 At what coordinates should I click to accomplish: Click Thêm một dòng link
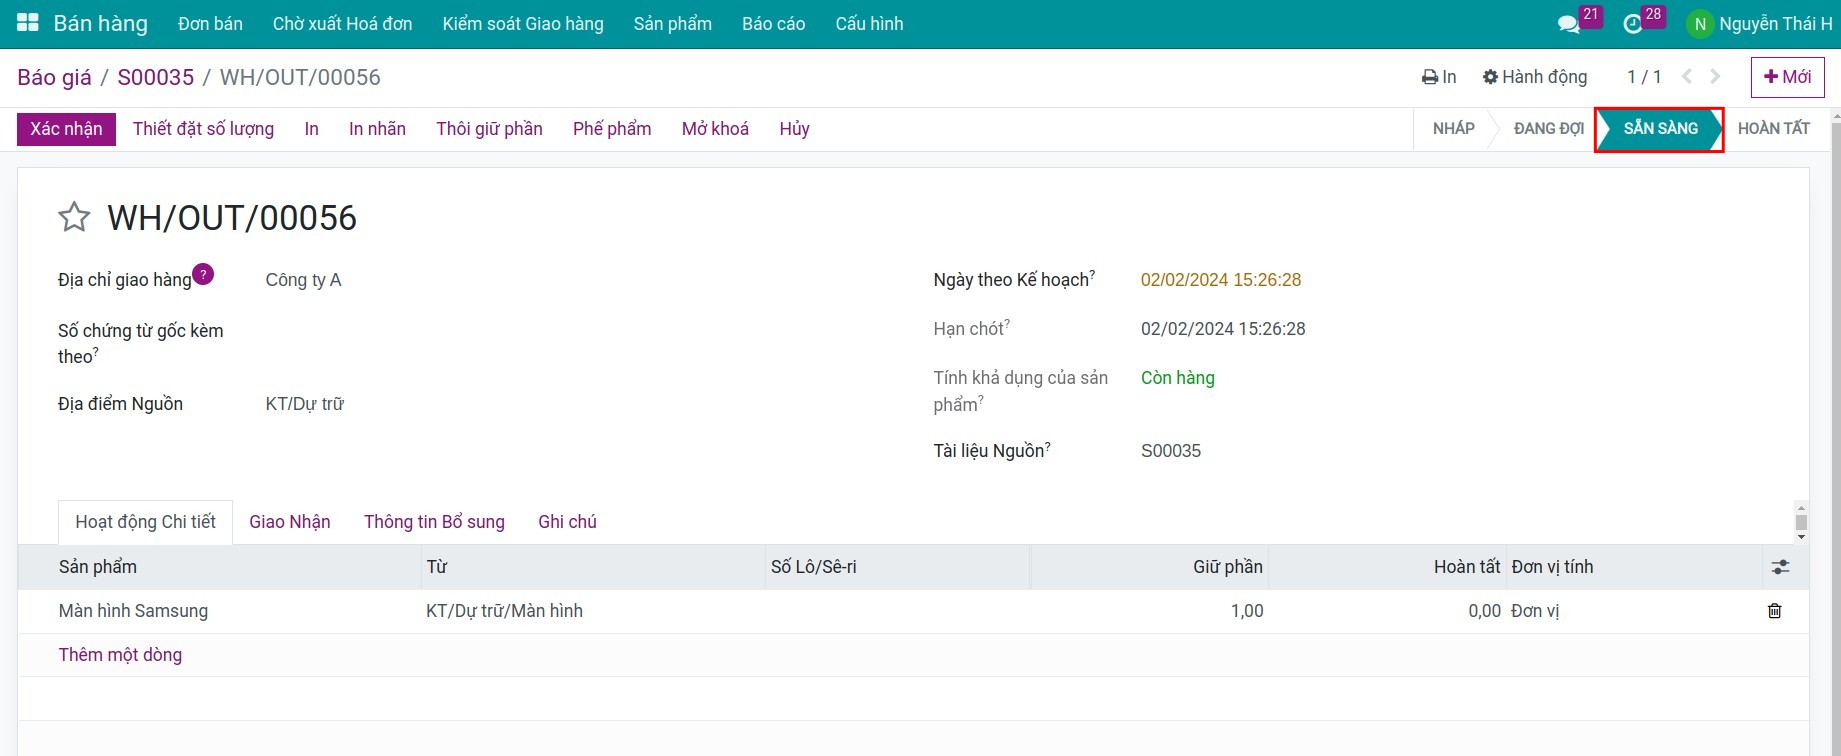(x=120, y=655)
